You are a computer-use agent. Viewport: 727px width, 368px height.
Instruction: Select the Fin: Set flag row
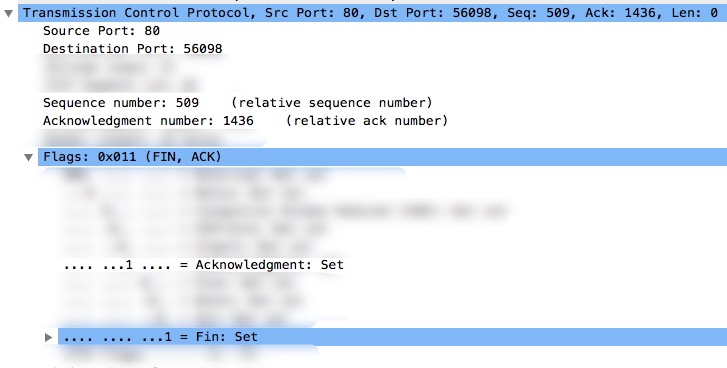392,336
